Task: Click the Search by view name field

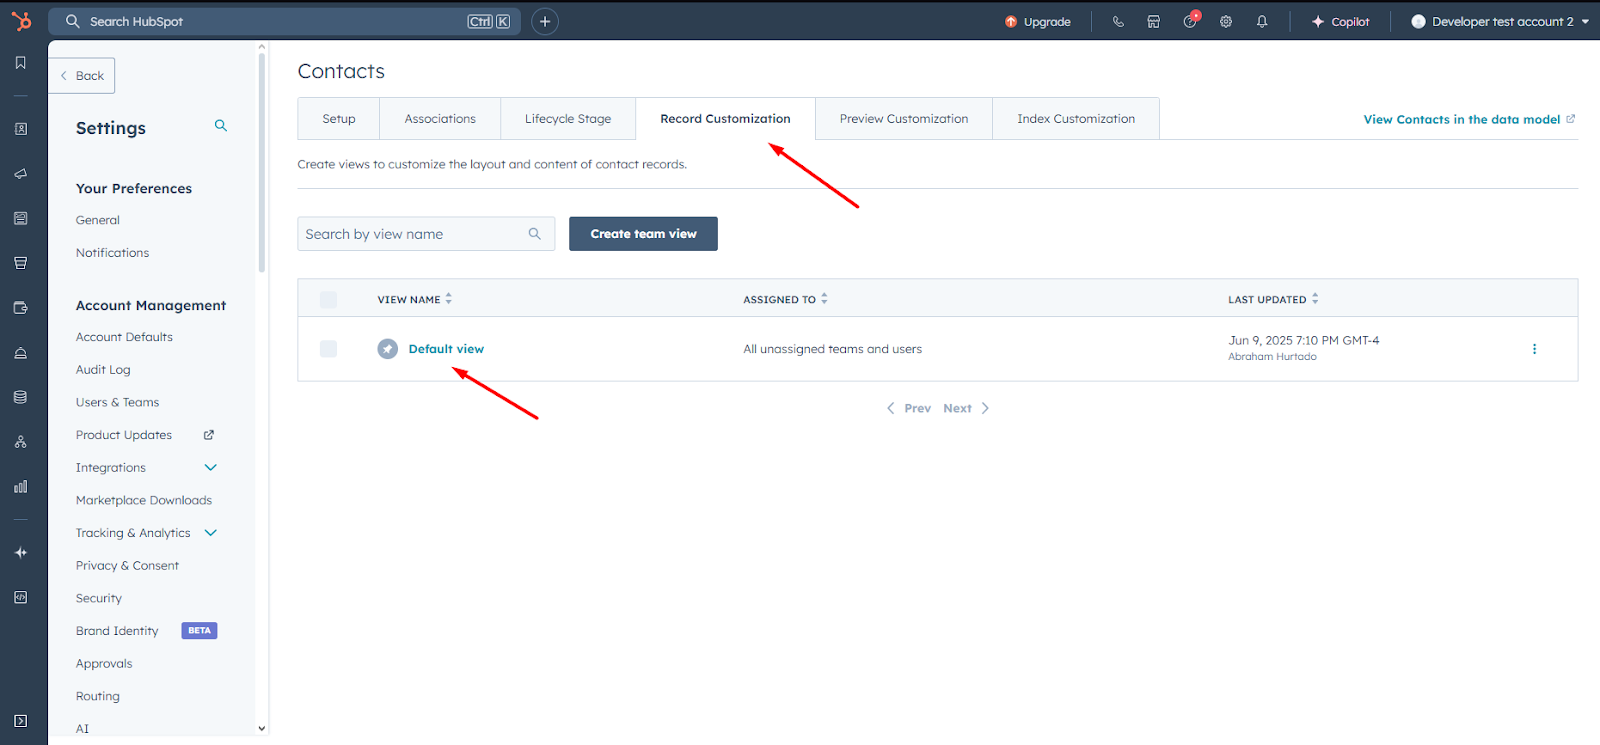Action: tap(414, 234)
